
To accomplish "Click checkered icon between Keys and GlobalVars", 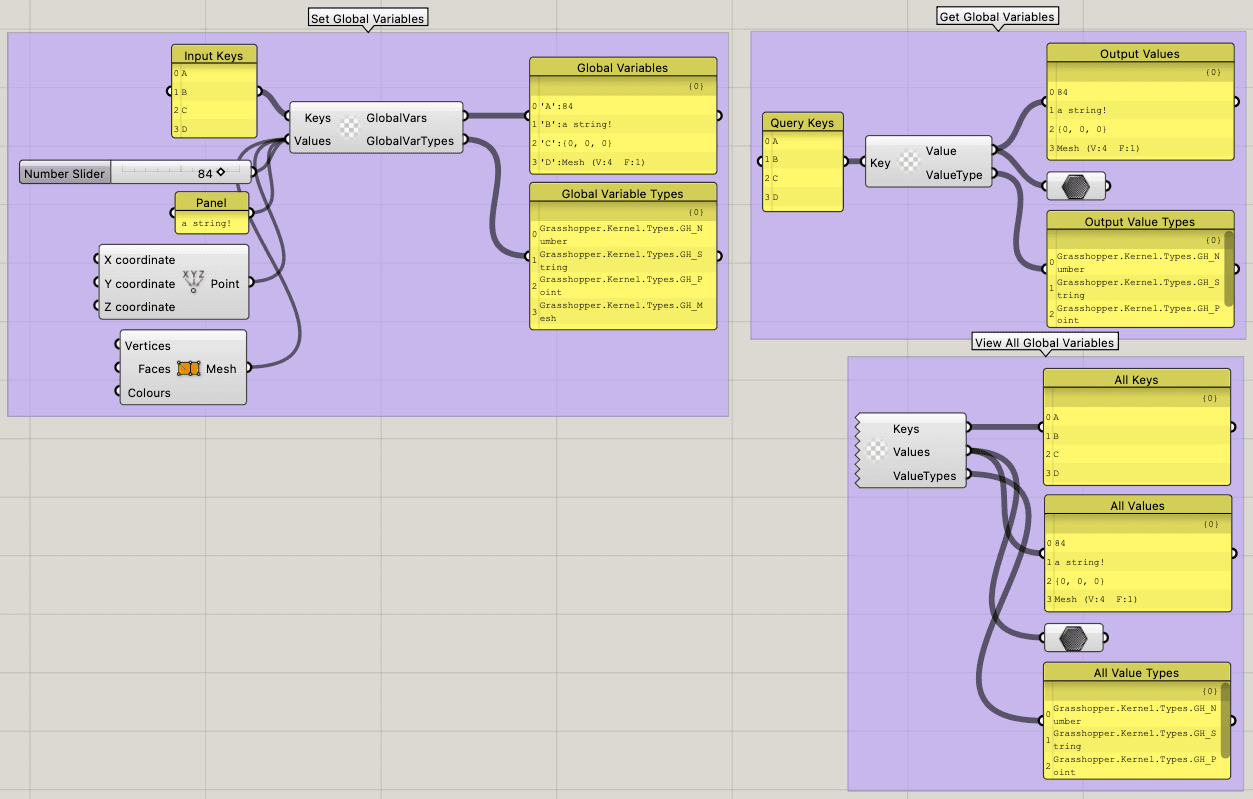I will coord(349,128).
